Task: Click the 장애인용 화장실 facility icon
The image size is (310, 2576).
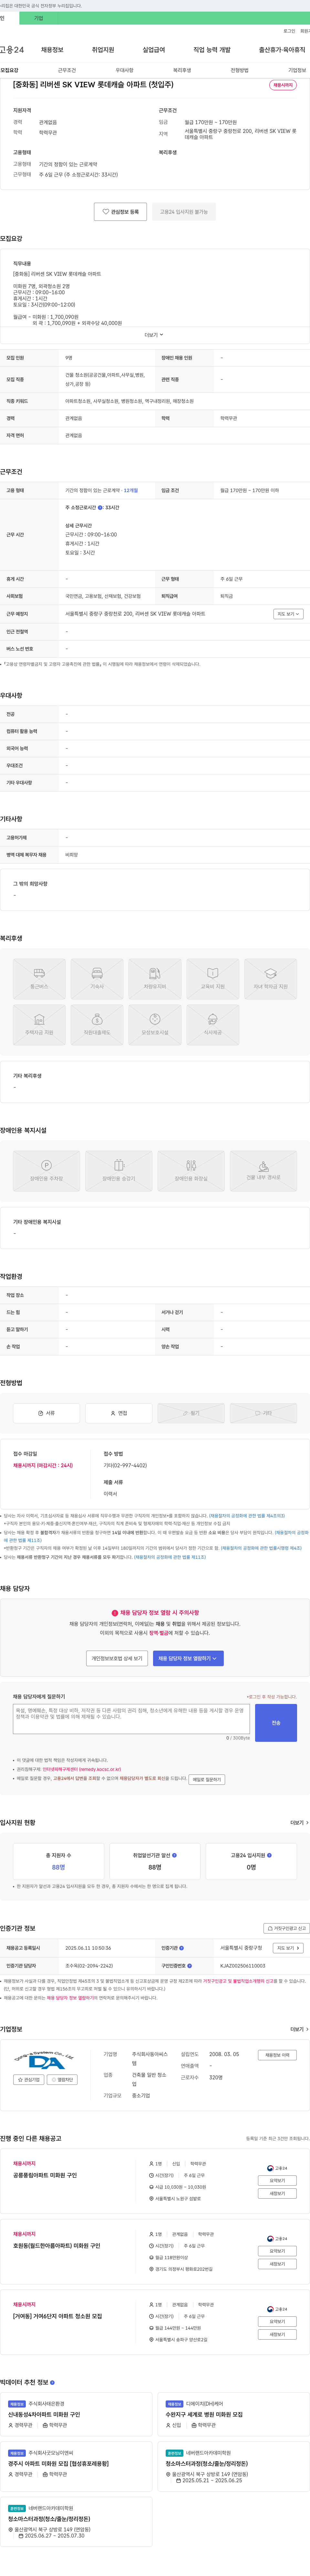Action: coord(191,1171)
